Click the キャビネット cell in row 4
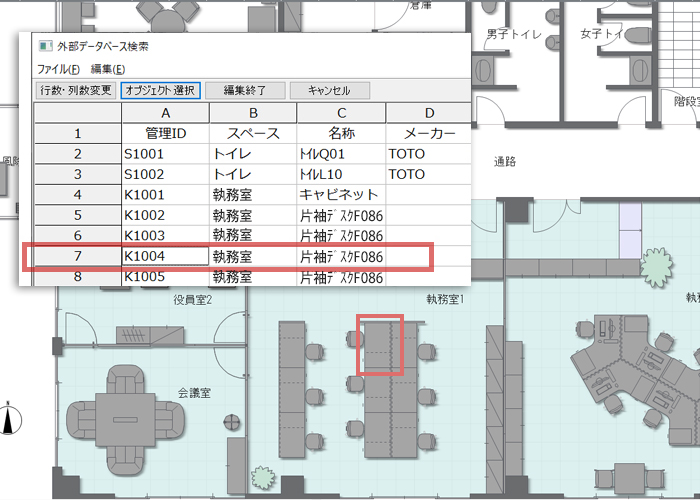 tap(341, 194)
